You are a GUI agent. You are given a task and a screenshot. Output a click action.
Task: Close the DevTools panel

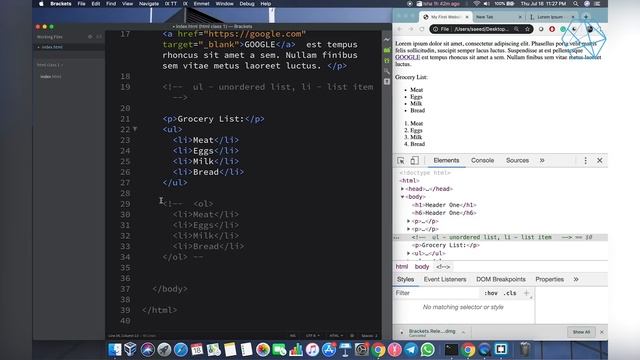pyautogui.click(x=600, y=161)
